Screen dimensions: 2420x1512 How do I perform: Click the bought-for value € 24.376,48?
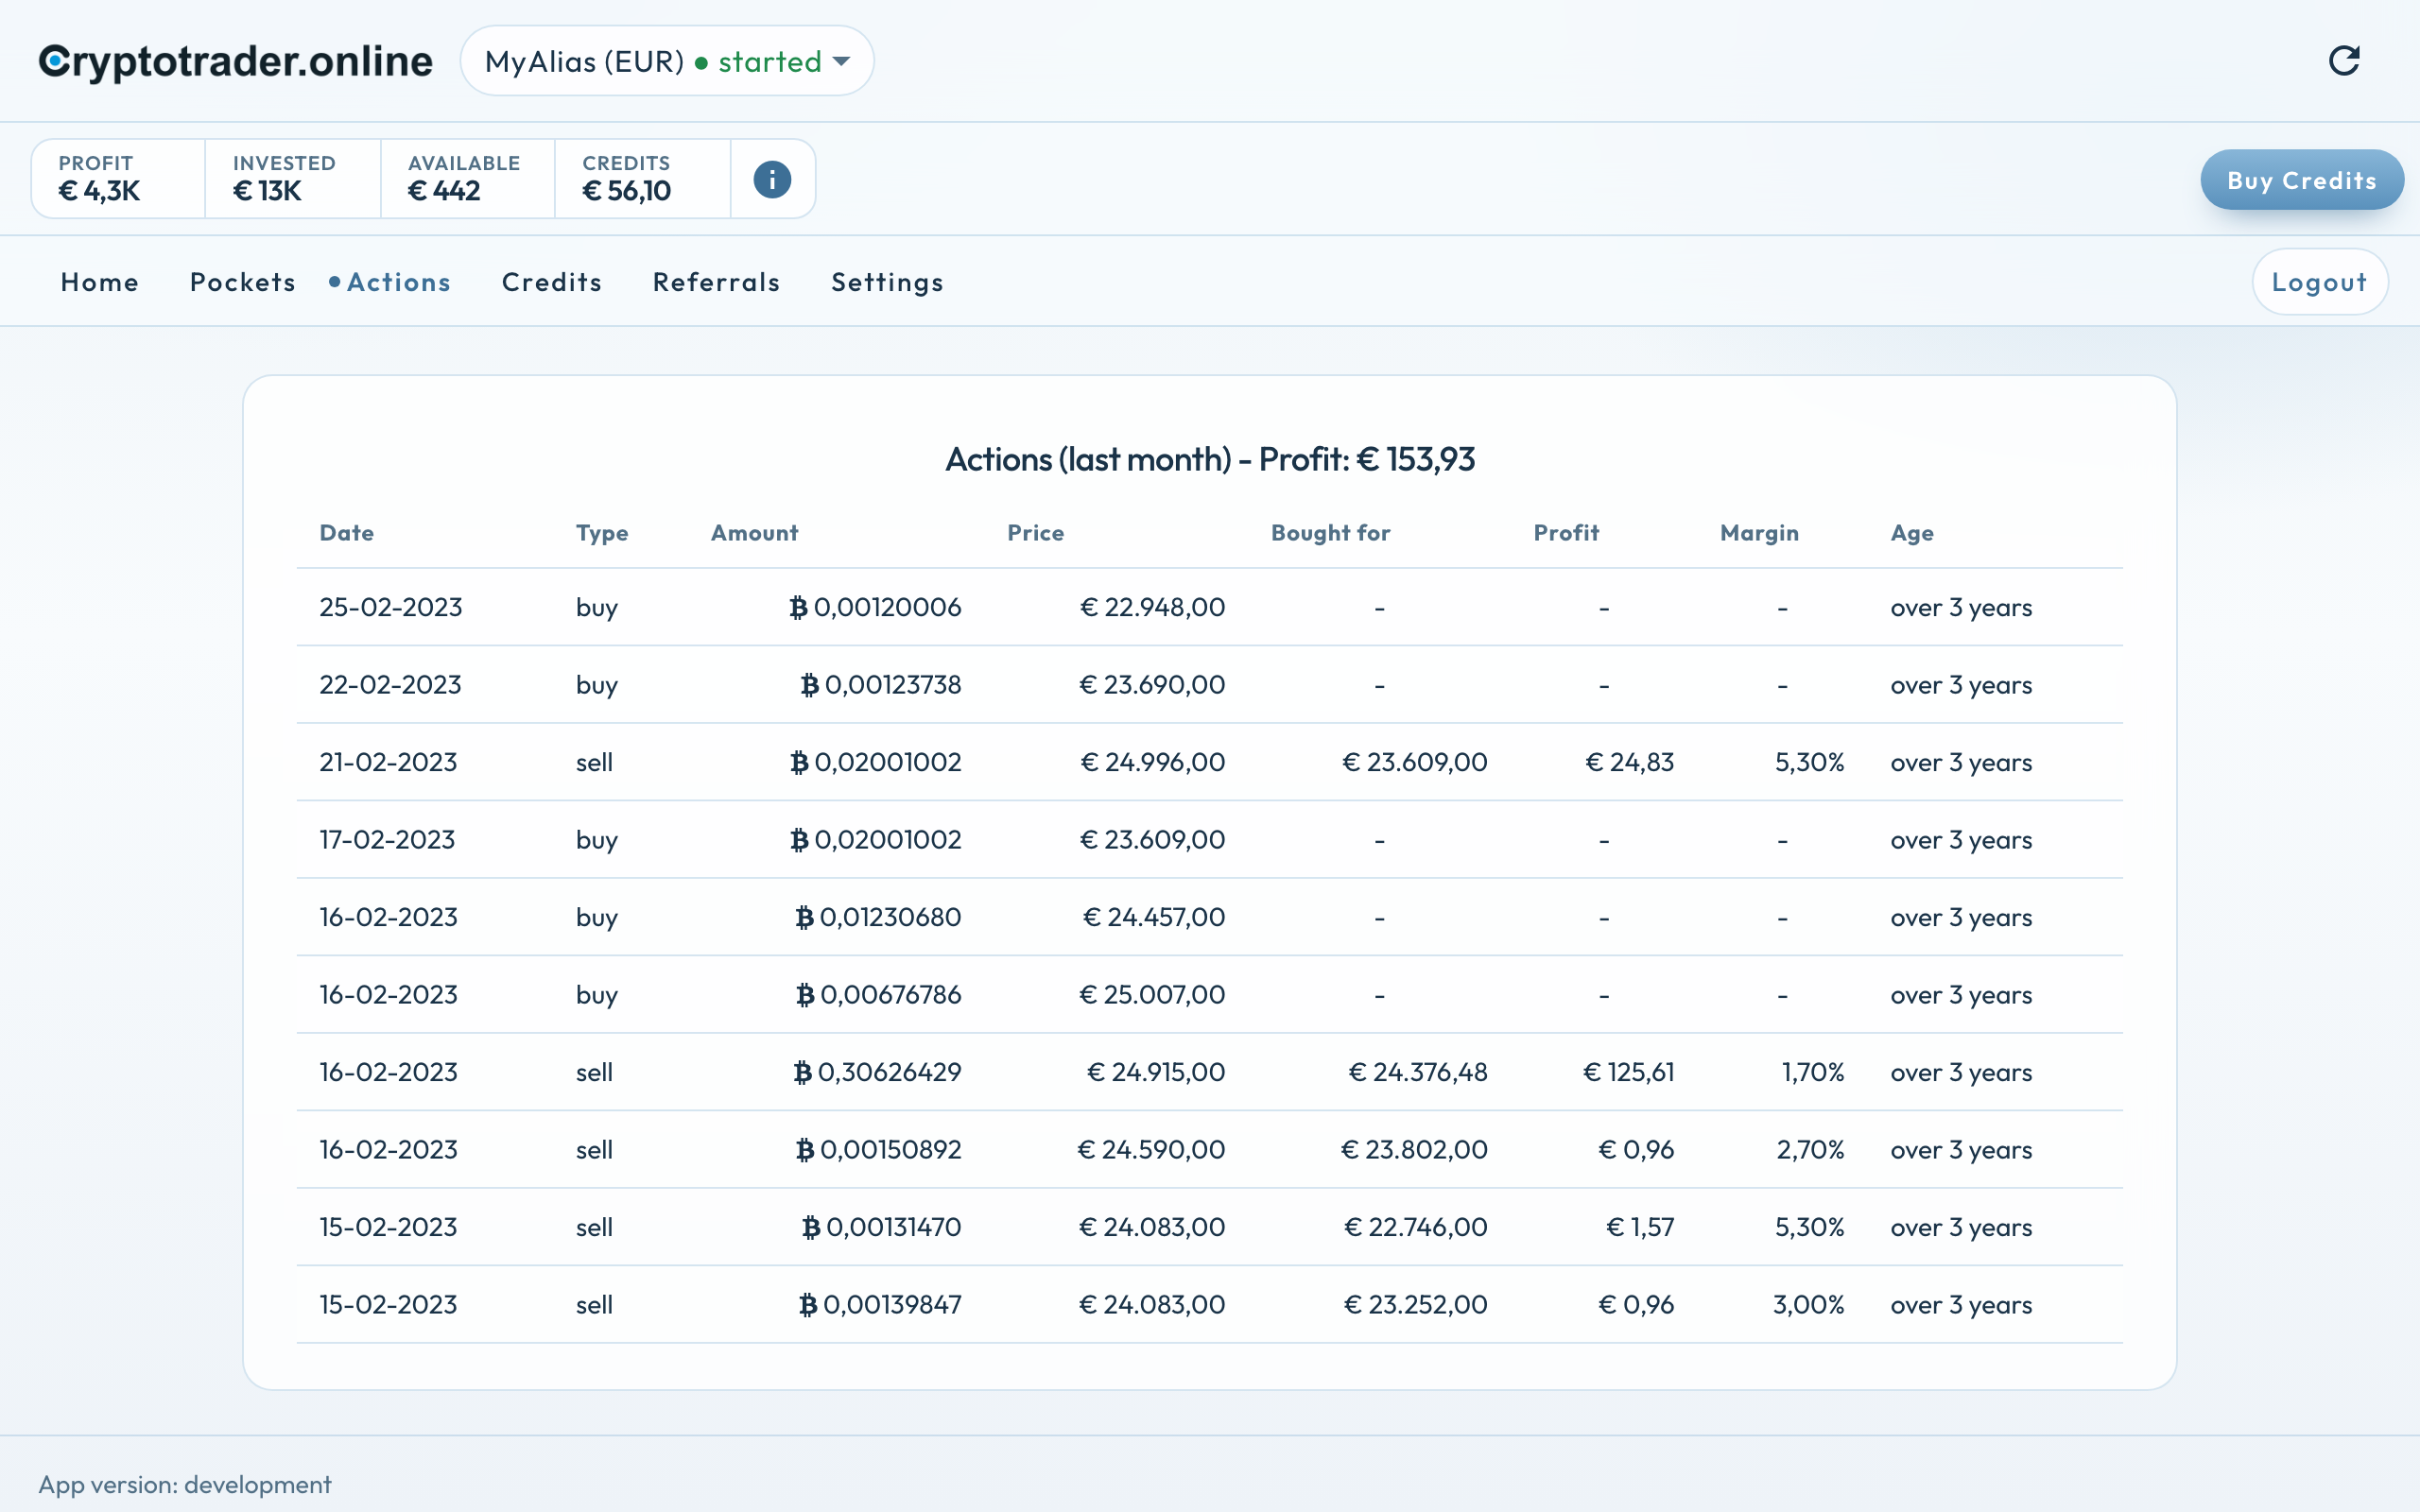(x=1418, y=1072)
